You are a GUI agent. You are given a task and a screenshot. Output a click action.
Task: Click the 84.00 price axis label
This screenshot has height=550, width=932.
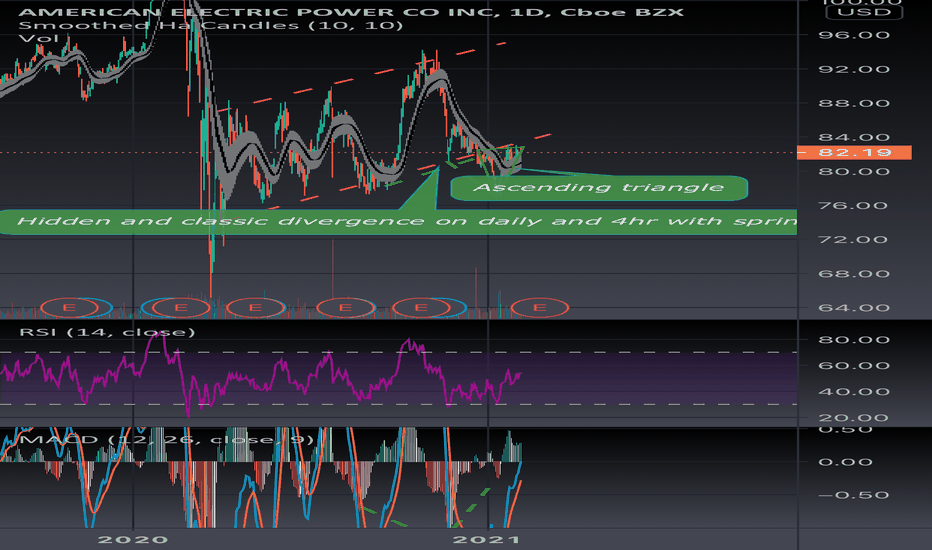click(x=854, y=137)
